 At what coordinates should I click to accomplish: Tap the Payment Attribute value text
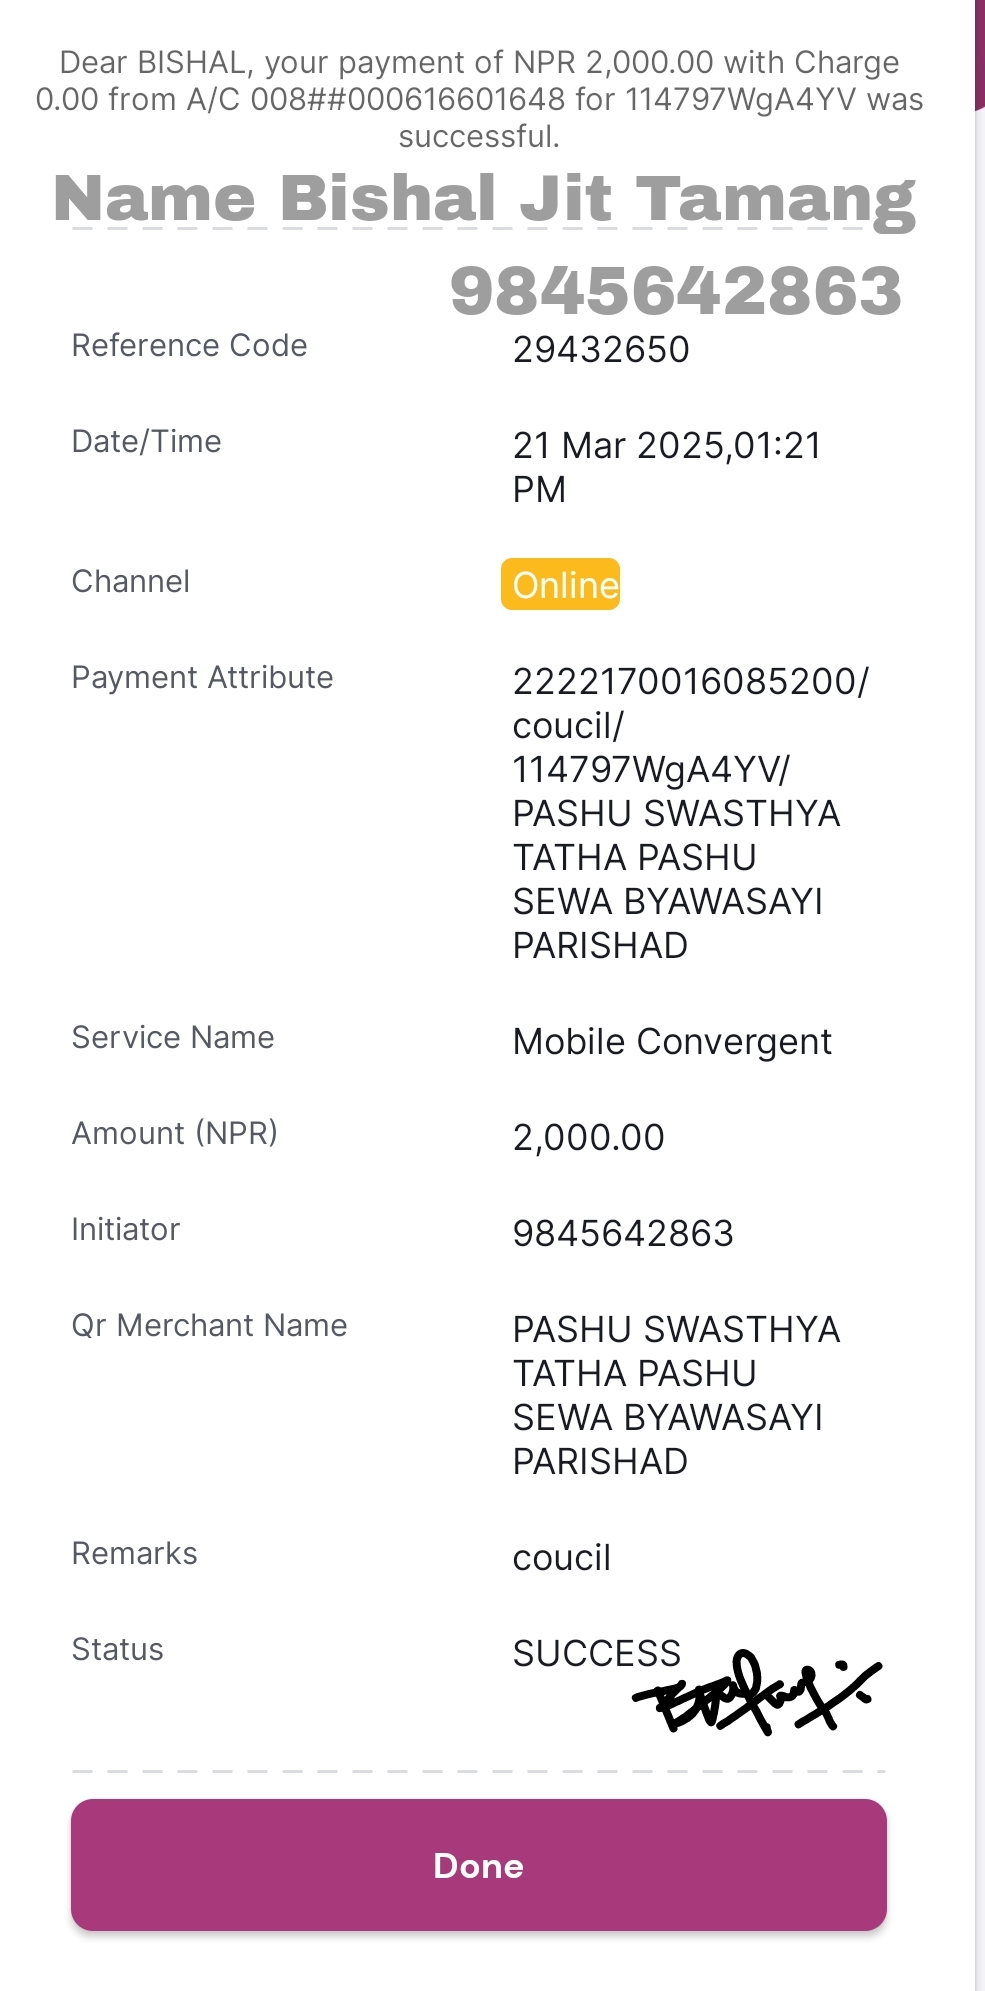pos(691,813)
